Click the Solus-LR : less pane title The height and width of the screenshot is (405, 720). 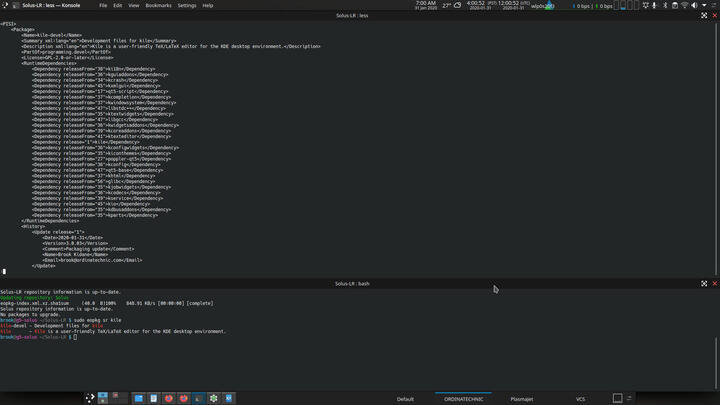pyautogui.click(x=352, y=16)
